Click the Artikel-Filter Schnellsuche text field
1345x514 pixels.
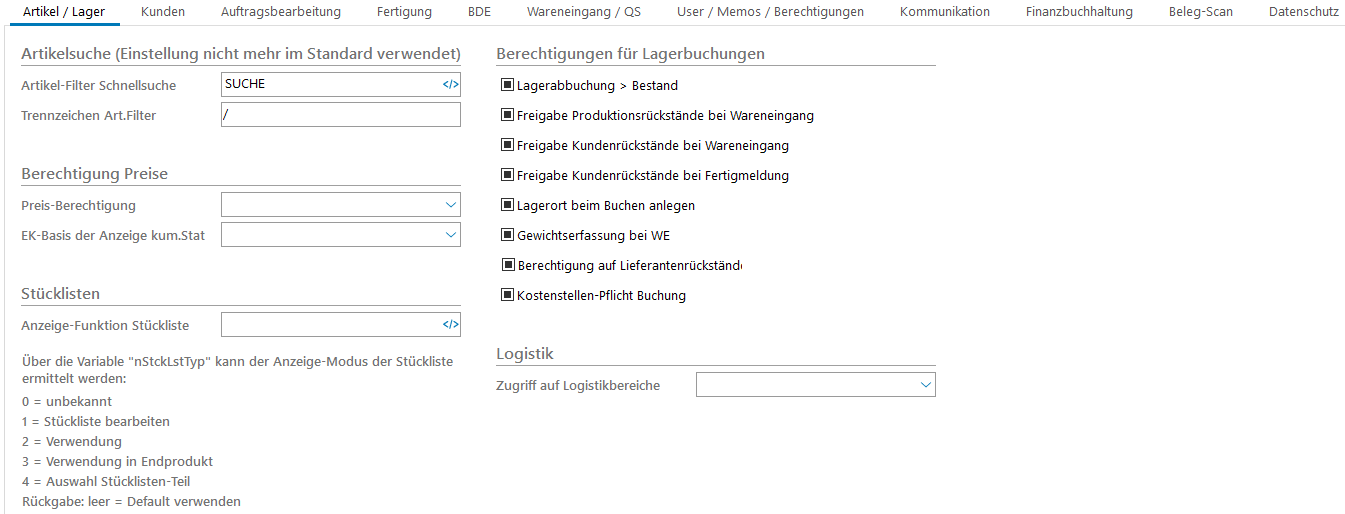click(330, 85)
